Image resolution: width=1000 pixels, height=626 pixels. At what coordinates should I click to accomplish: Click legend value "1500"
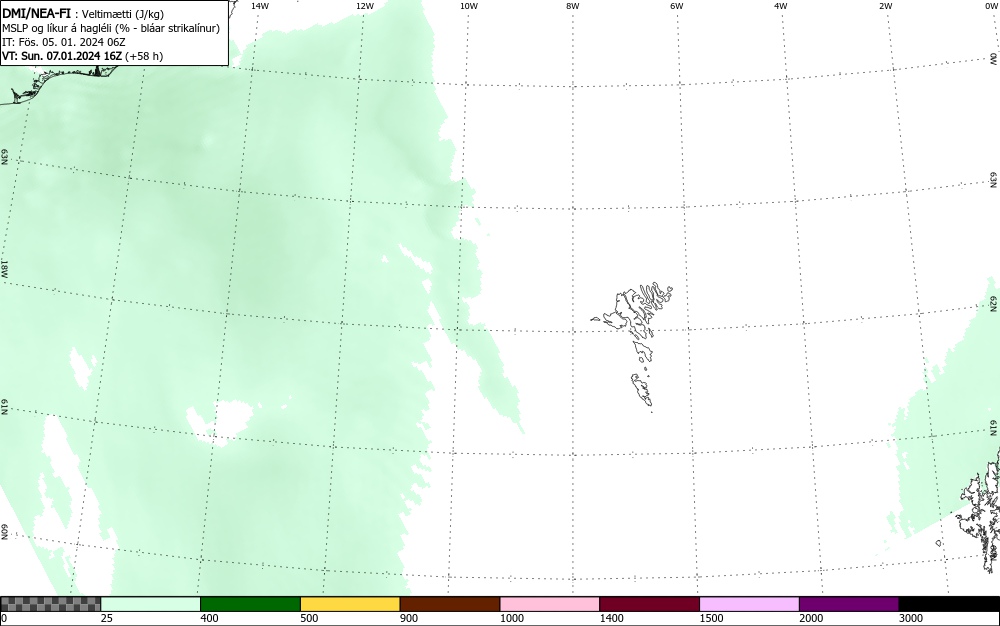pos(711,618)
